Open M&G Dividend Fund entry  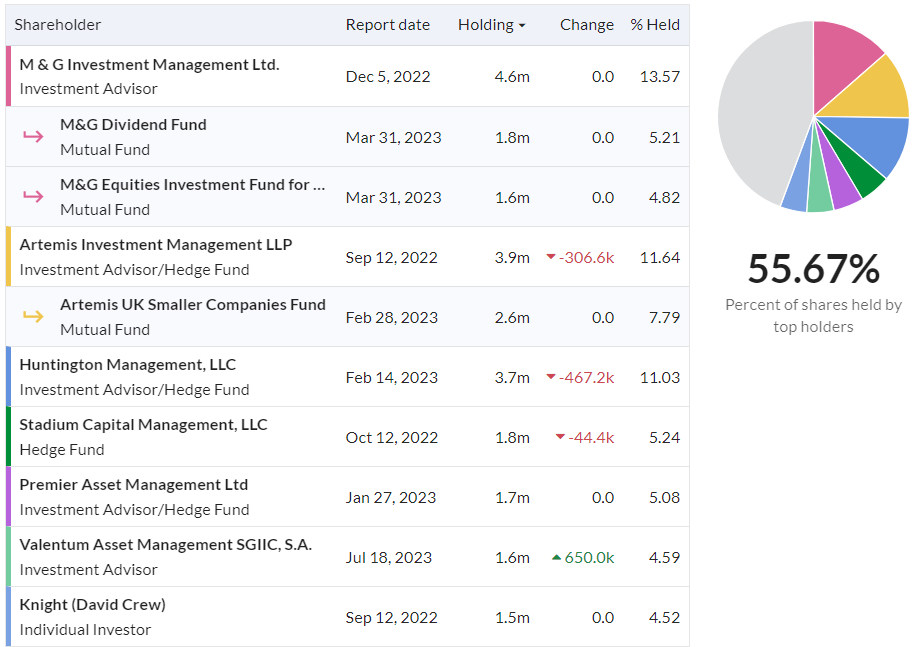coord(133,125)
